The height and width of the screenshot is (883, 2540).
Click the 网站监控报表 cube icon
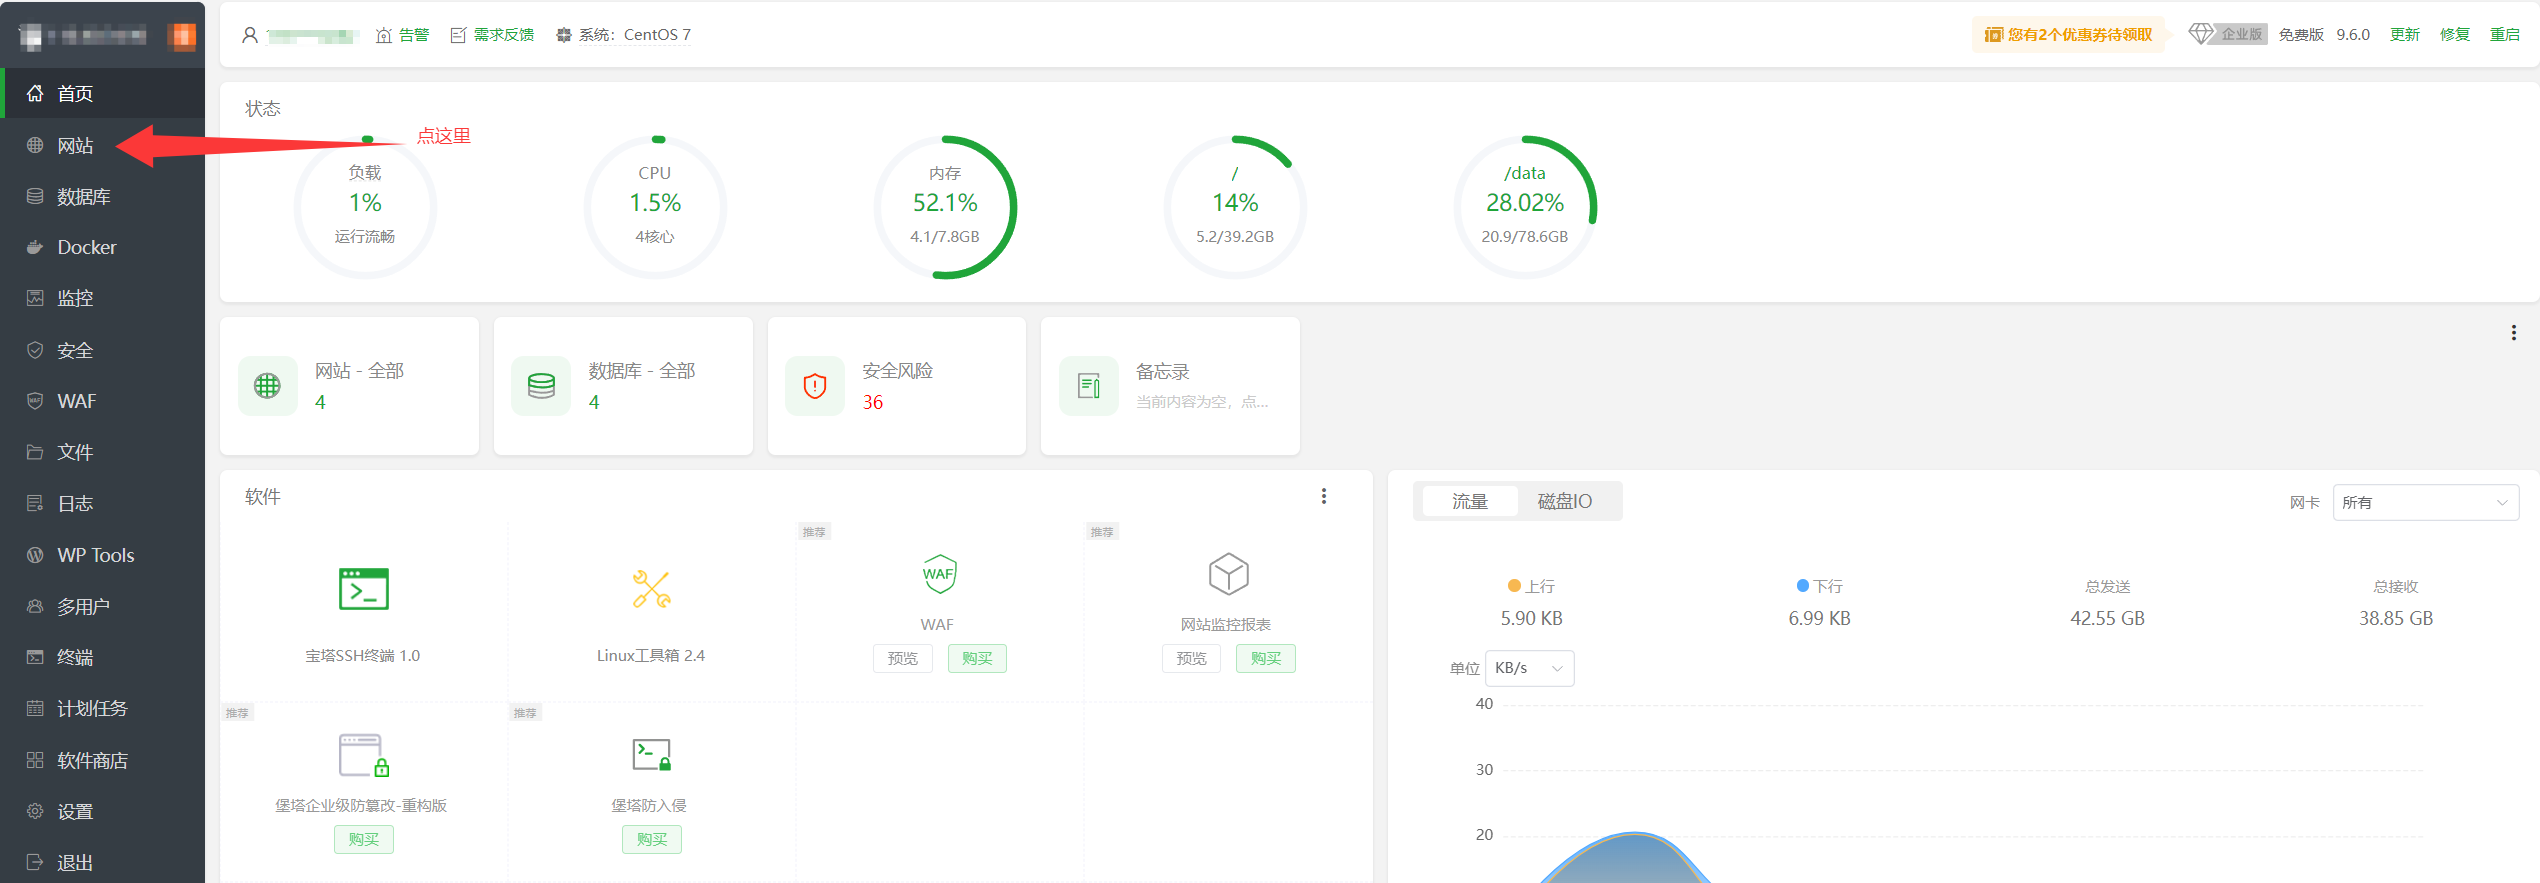pos(1227,574)
